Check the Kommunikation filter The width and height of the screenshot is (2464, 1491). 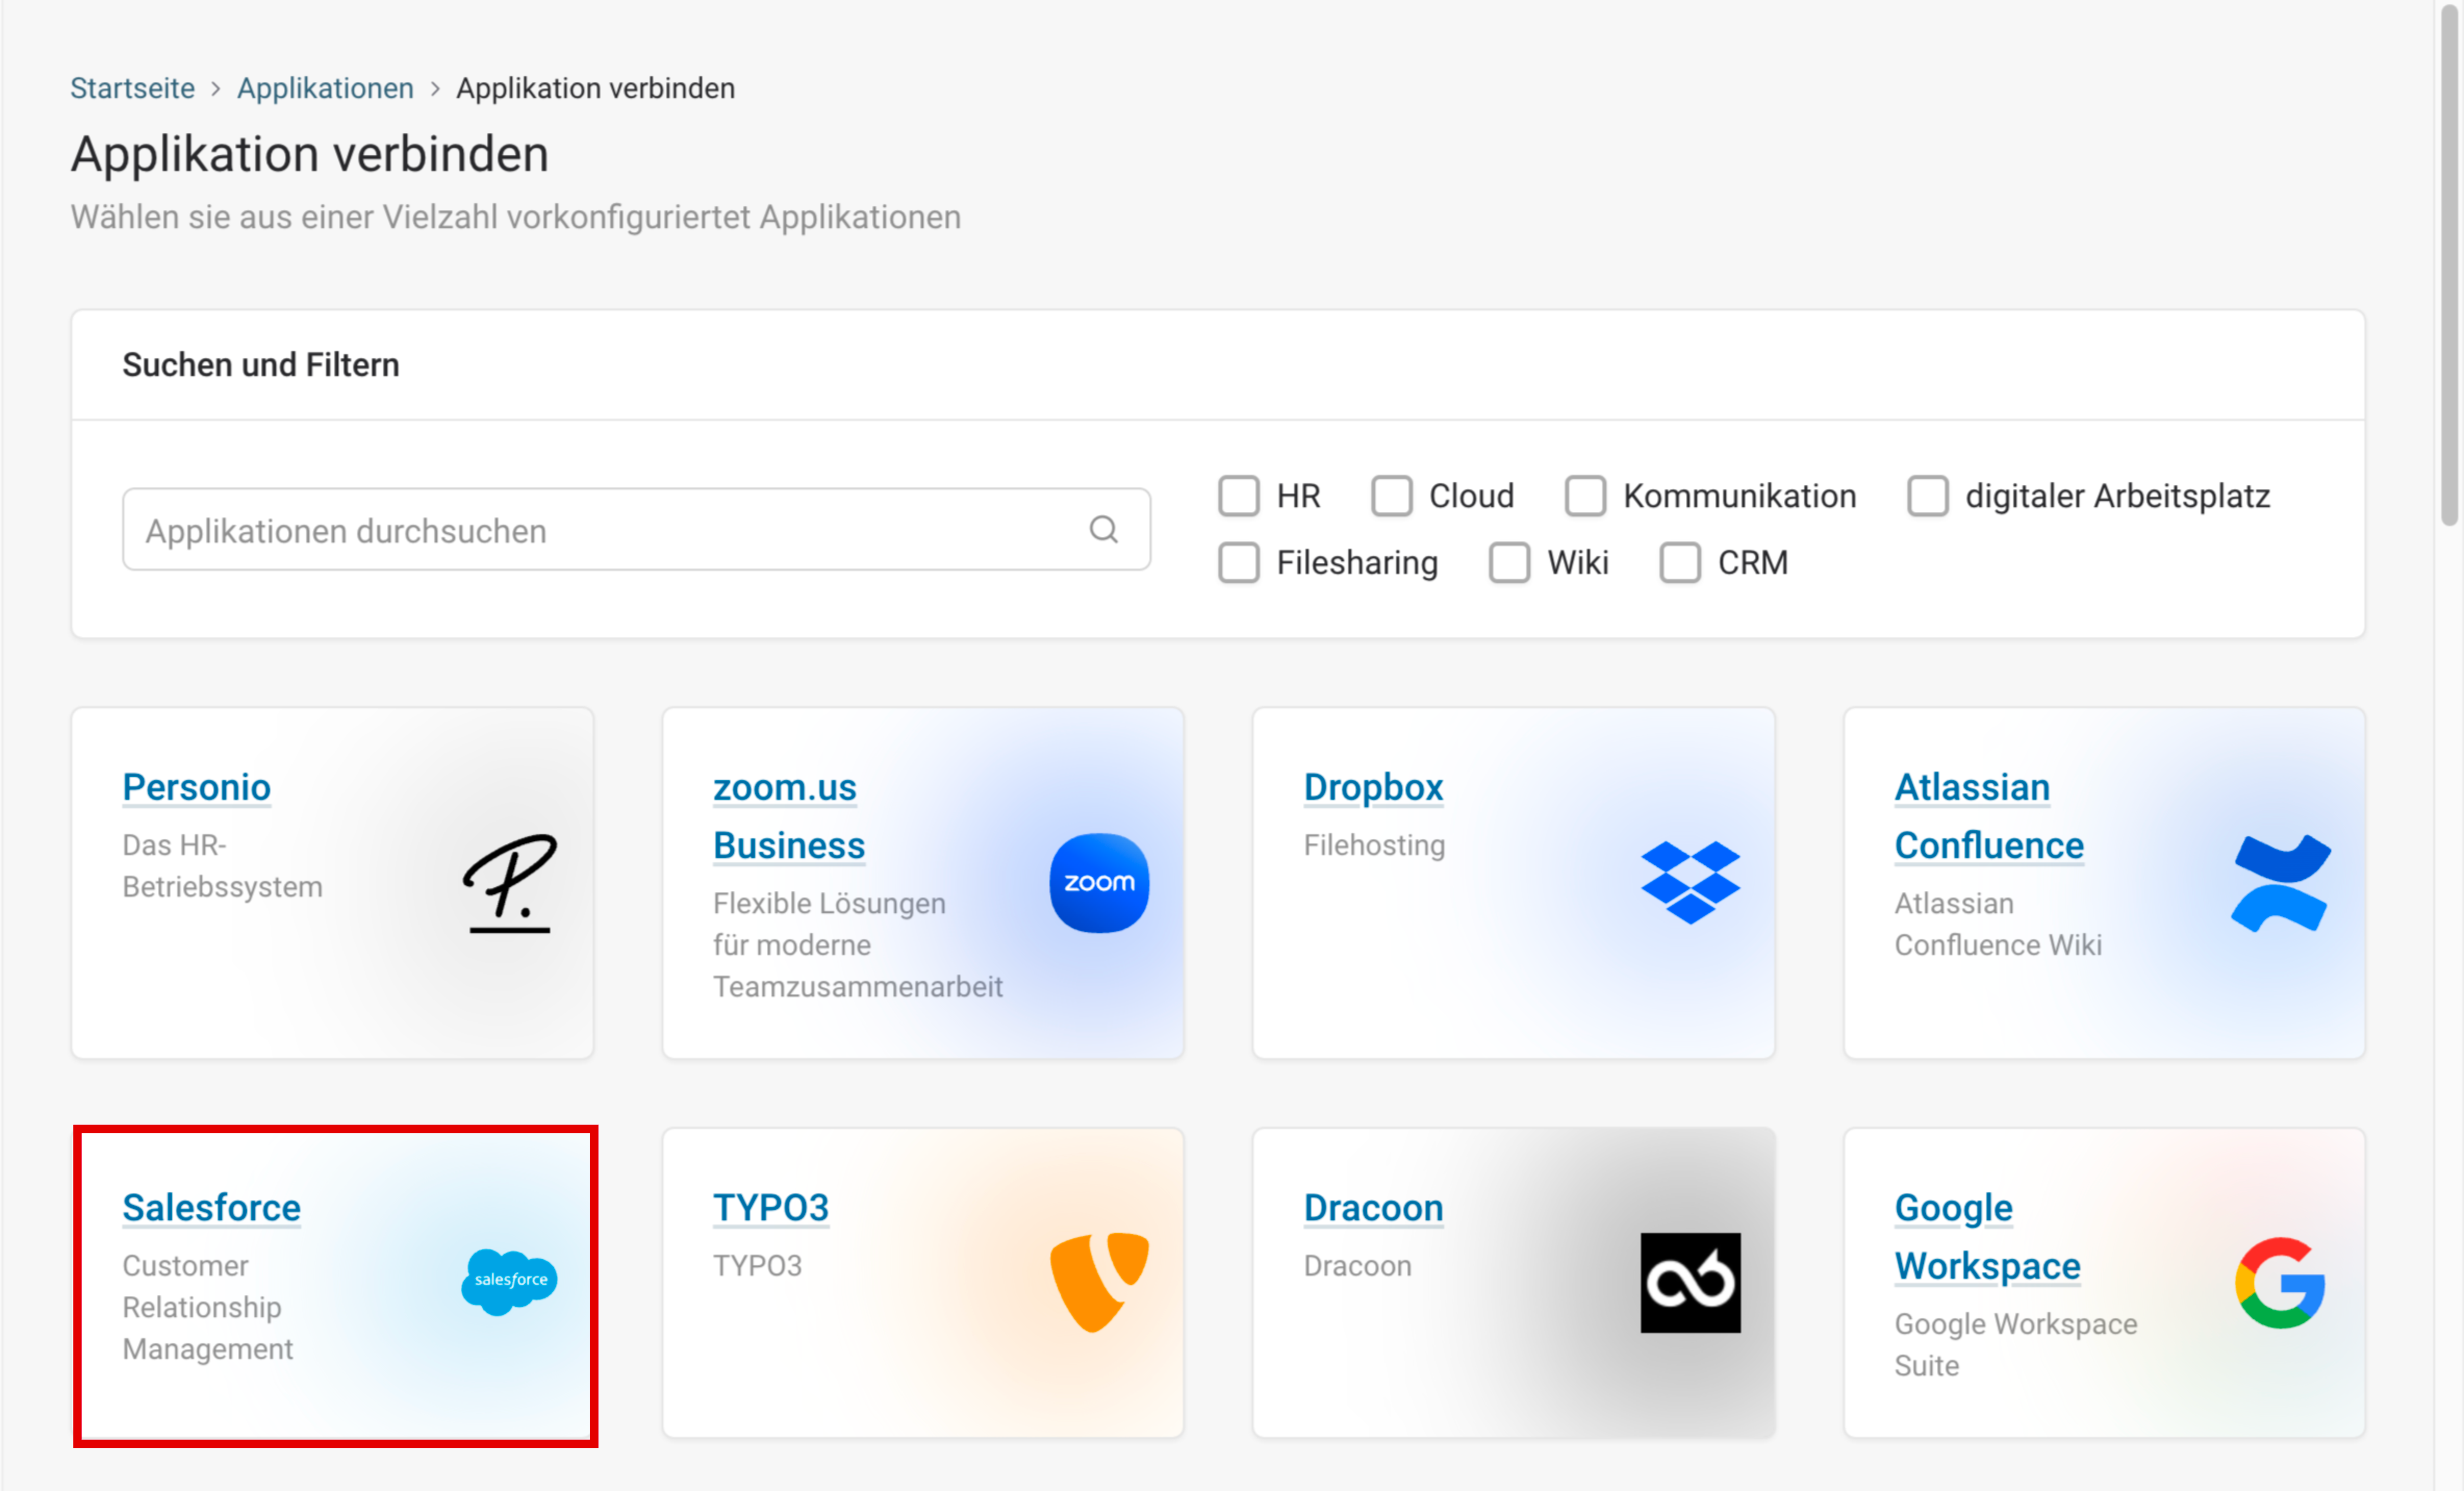coord(1585,496)
